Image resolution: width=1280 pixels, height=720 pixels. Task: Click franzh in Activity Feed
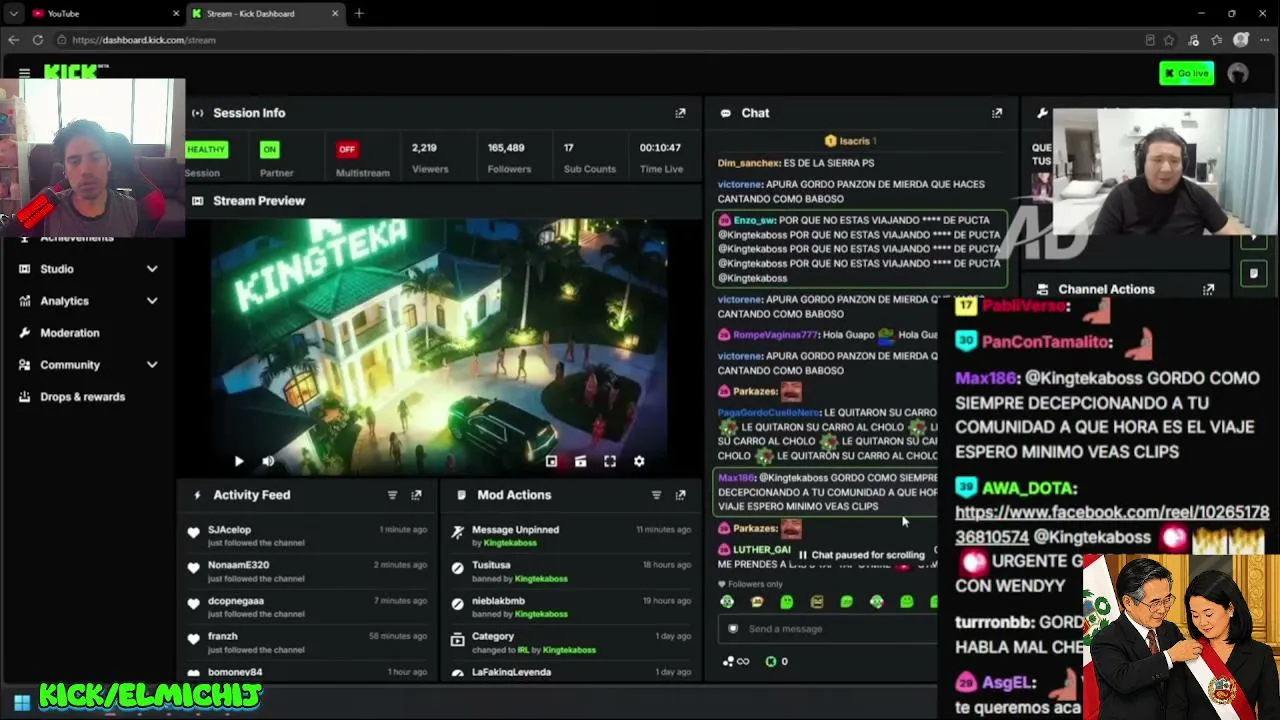pyautogui.click(x=223, y=636)
